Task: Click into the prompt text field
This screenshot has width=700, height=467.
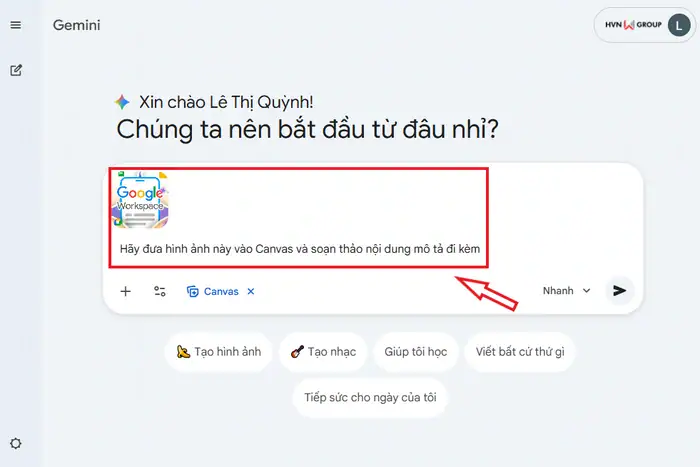Action: (x=300, y=249)
